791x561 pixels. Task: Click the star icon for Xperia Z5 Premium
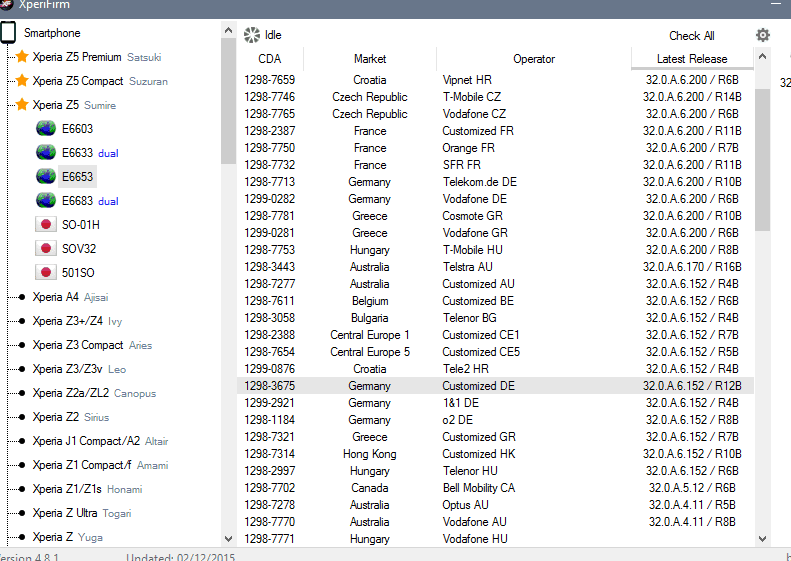[x=21, y=57]
